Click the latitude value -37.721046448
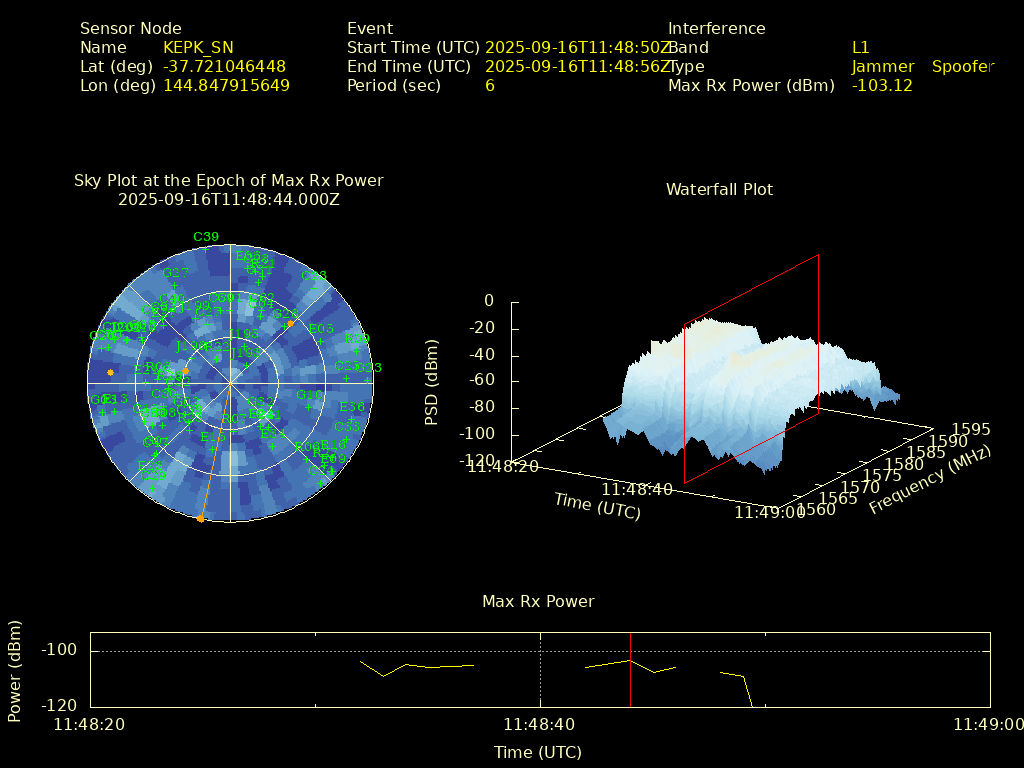 [224, 66]
